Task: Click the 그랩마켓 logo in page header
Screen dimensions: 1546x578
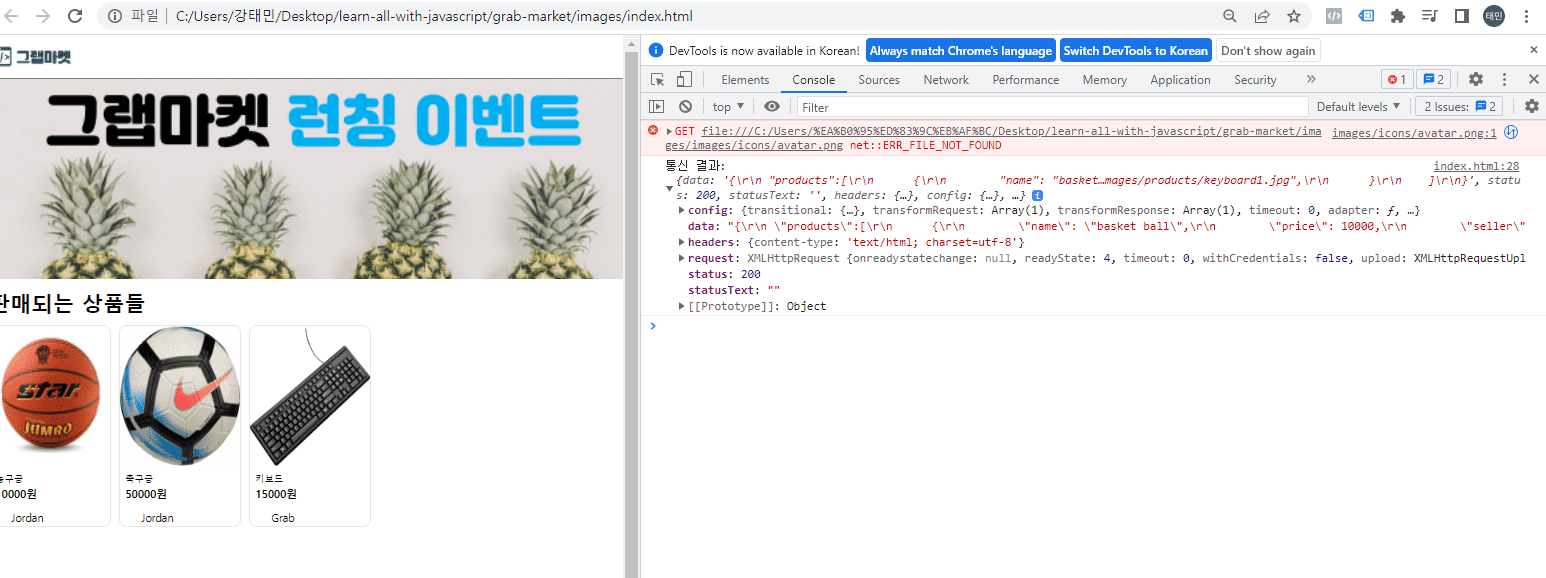Action: point(36,57)
